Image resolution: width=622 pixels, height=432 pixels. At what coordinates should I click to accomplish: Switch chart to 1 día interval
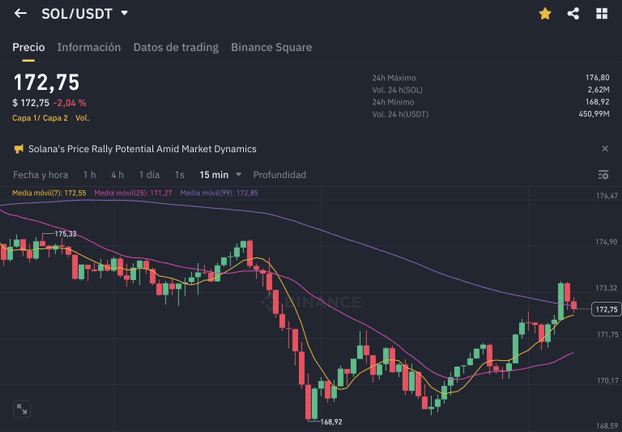(149, 175)
